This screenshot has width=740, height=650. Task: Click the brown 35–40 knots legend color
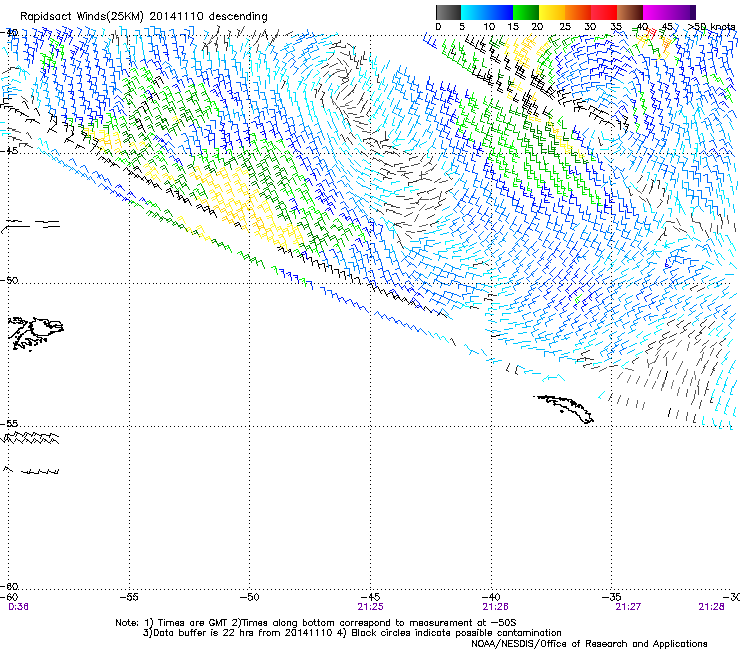630,12
